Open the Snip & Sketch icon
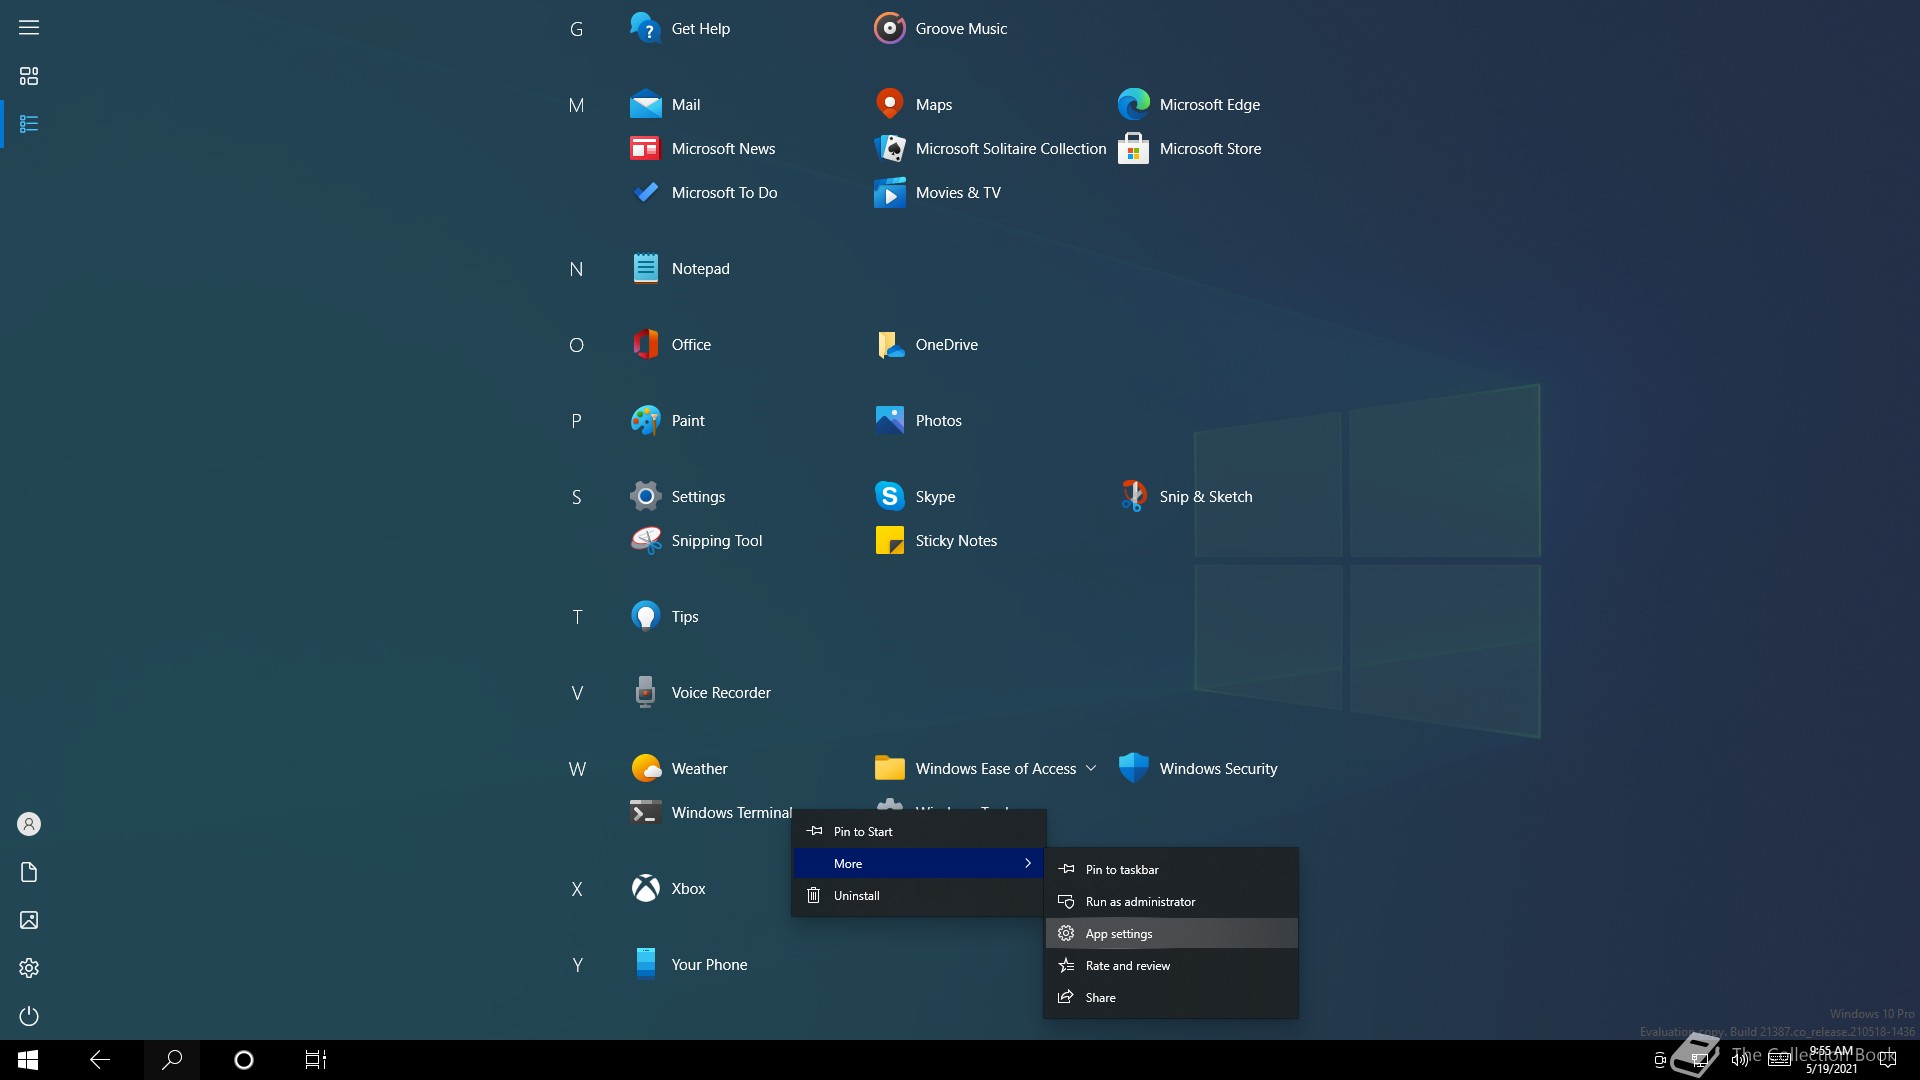Screen dimensions: 1920x1080 pyautogui.click(x=1133, y=496)
